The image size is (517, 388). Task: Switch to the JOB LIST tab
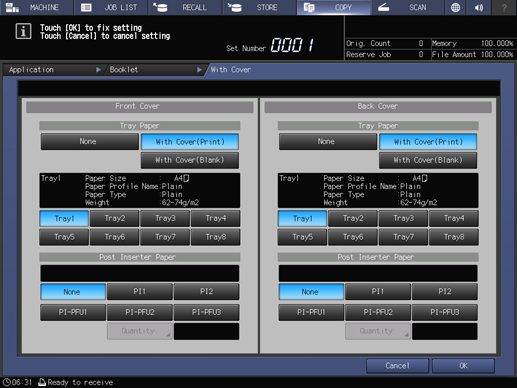[x=111, y=7]
